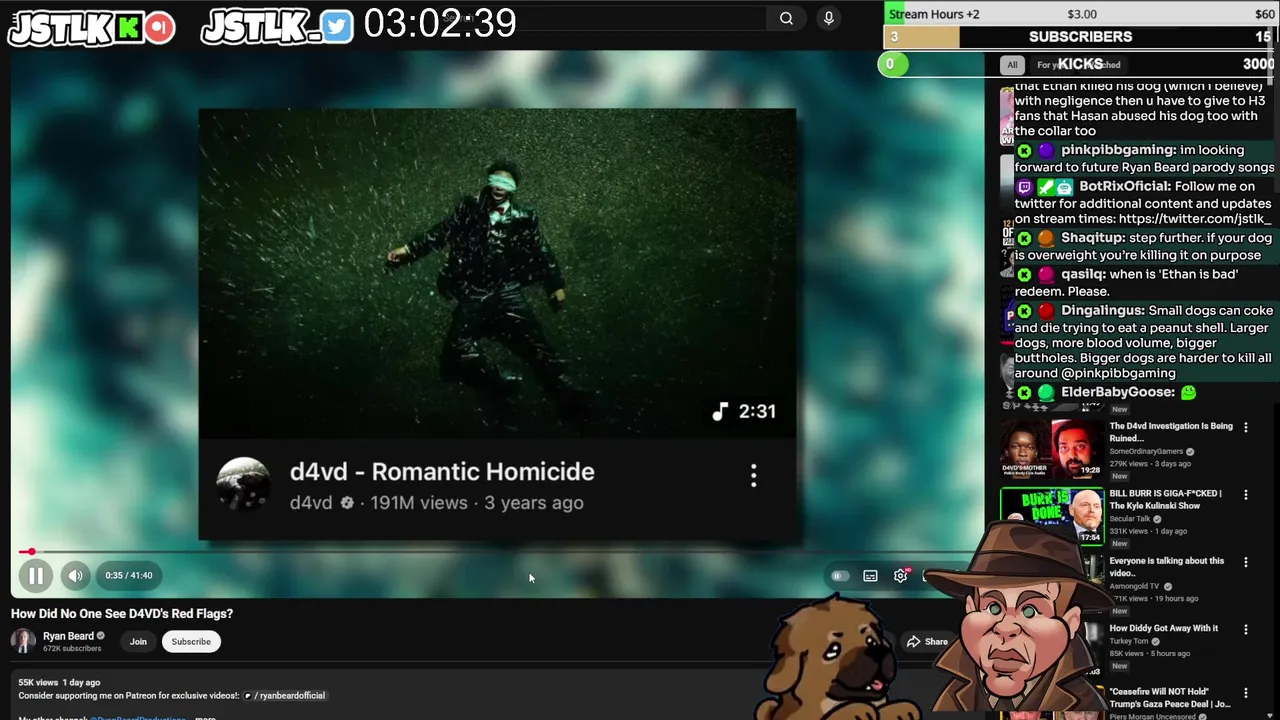Click the Bill Burr video thumbnail
This screenshot has height=720, width=1280.
[1051, 515]
